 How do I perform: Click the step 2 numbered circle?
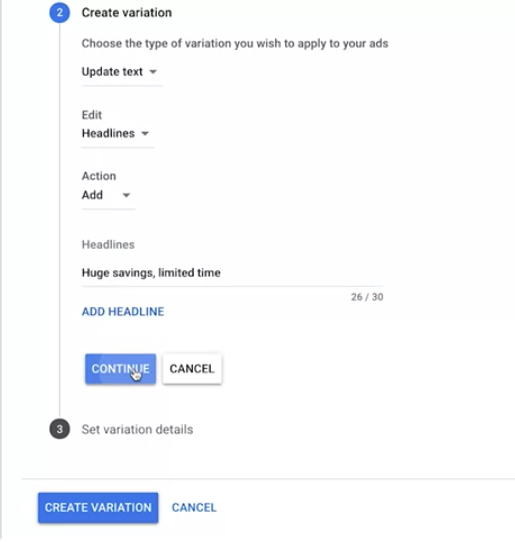click(x=59, y=13)
